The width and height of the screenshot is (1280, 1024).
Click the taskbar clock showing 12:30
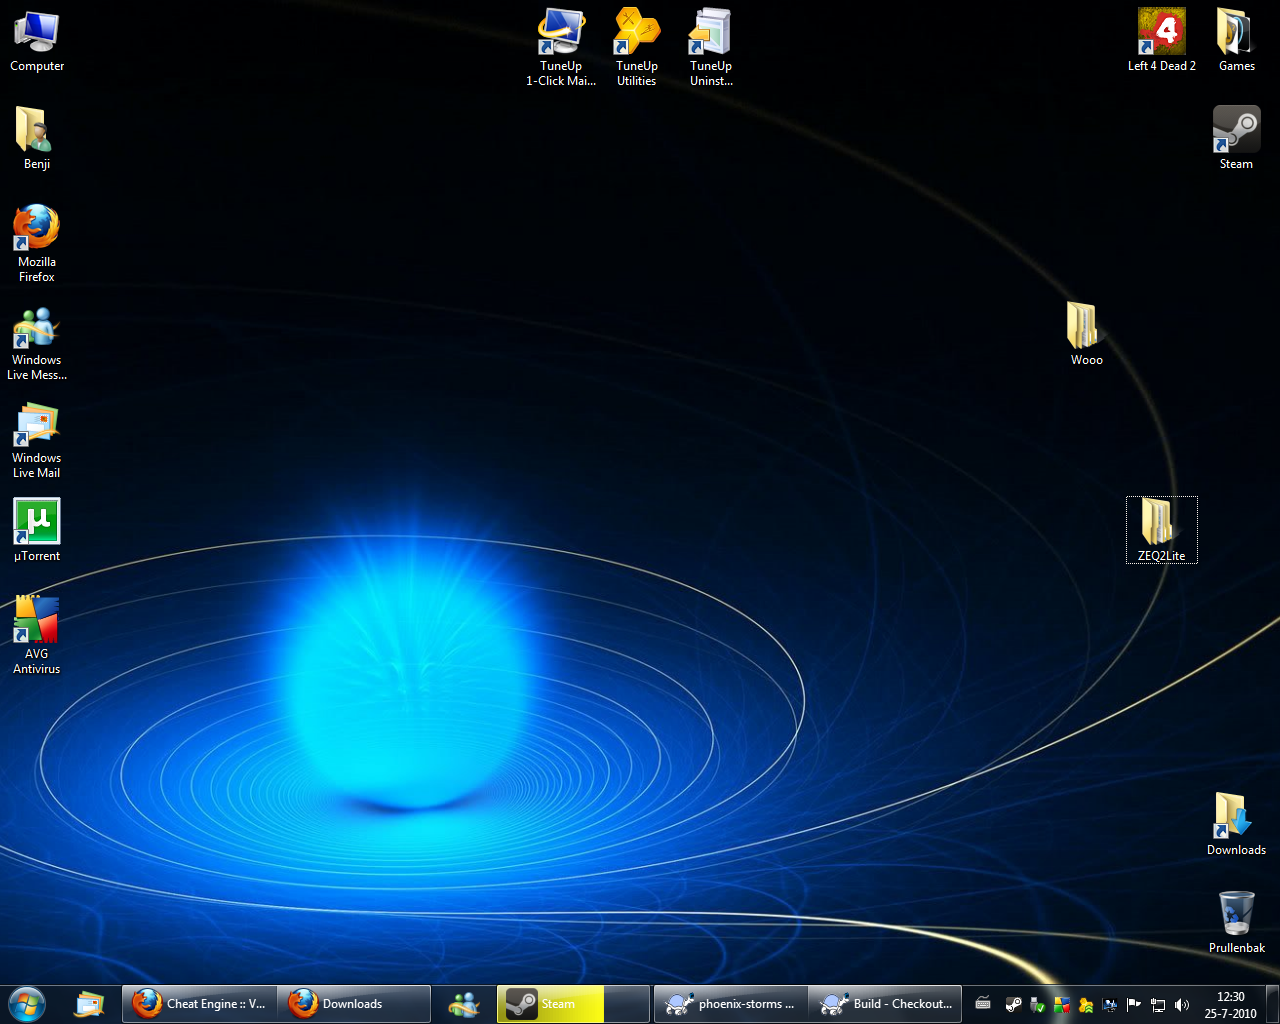(x=1230, y=1004)
